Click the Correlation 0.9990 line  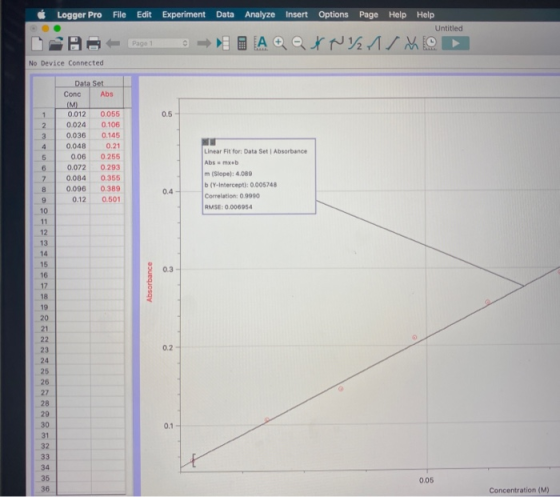coord(232,196)
